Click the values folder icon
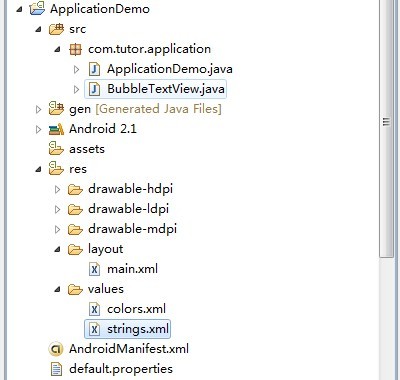Image resolution: width=400 pixels, height=380 pixels. [x=75, y=289]
